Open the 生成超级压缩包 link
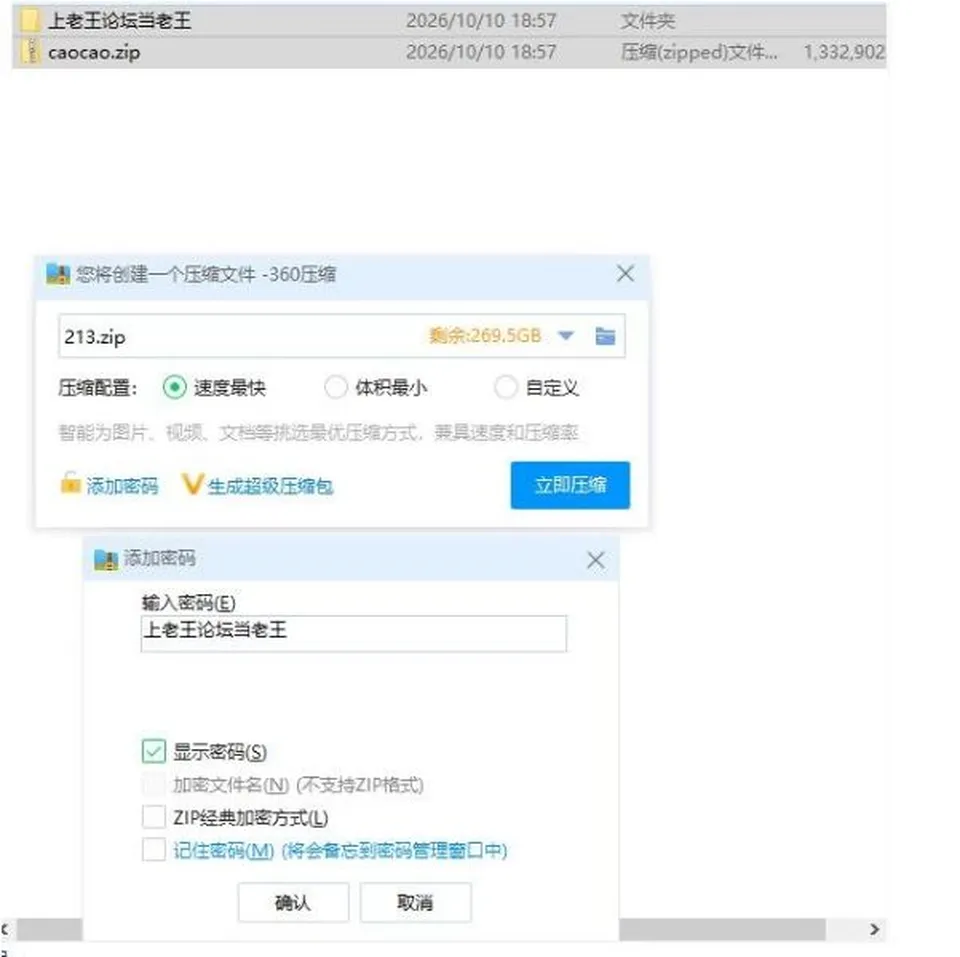Screen dimensions: 960x957 point(270,487)
